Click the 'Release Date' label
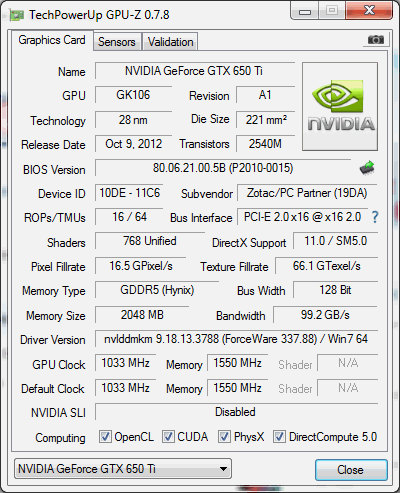This screenshot has width=400, height=493. tap(53, 145)
